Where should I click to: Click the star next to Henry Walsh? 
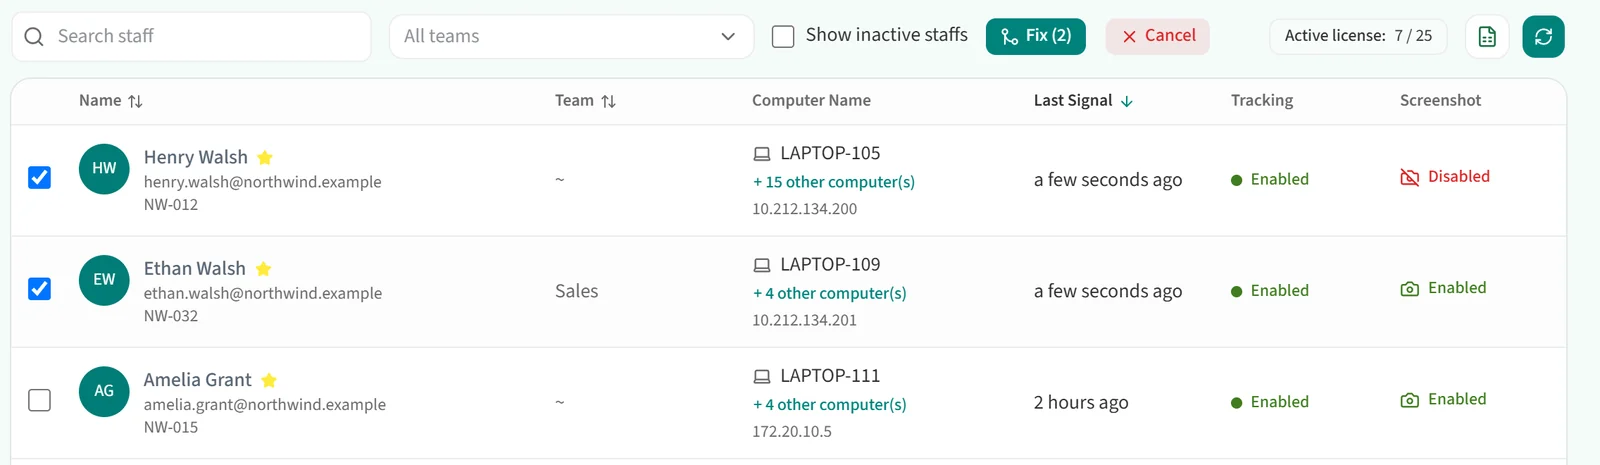click(265, 157)
